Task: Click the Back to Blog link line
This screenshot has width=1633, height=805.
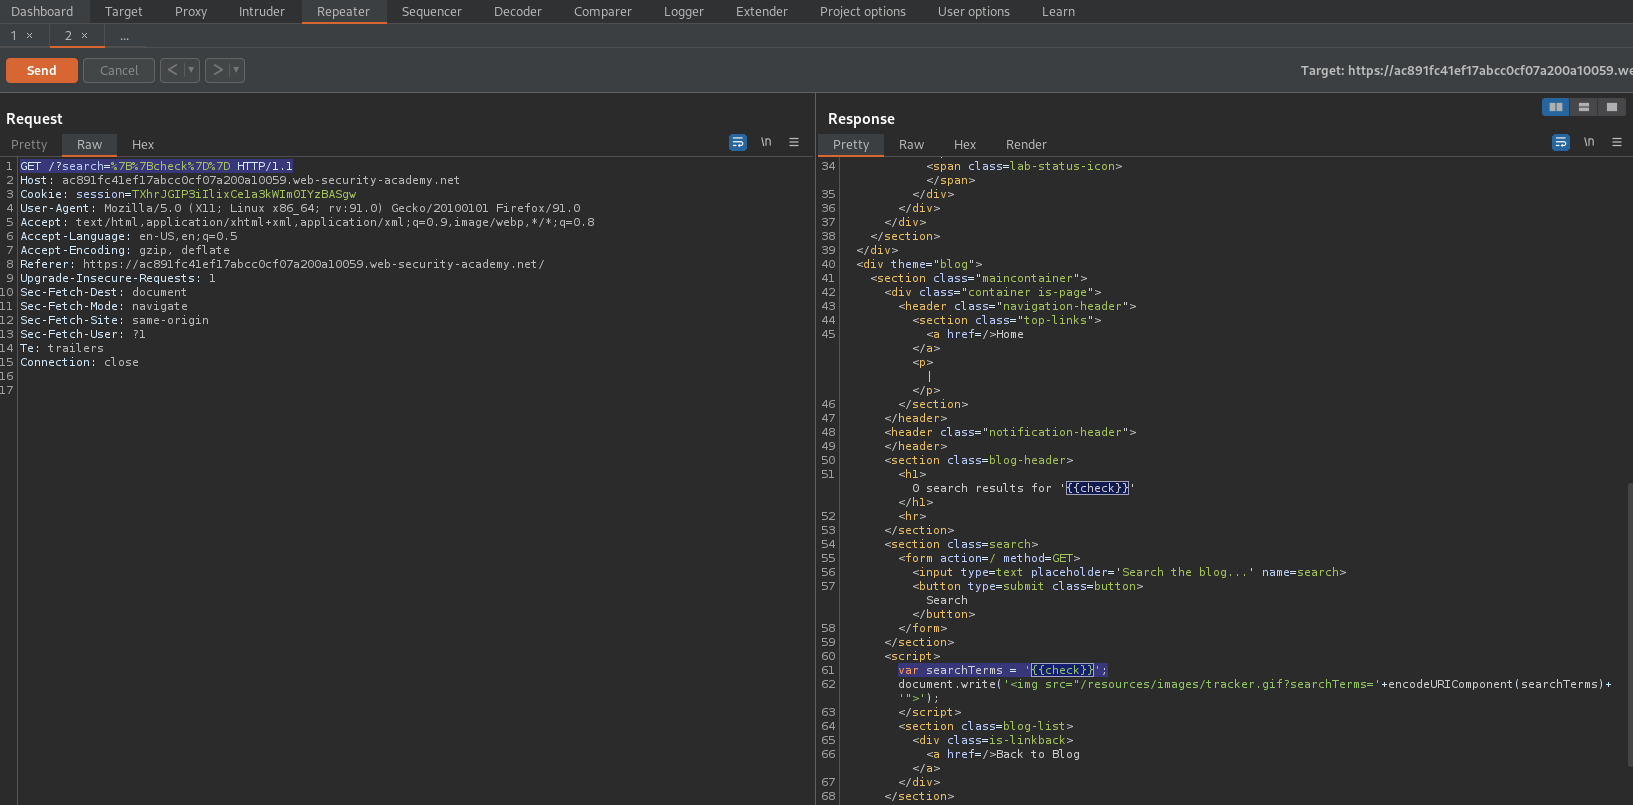Action: [1003, 755]
